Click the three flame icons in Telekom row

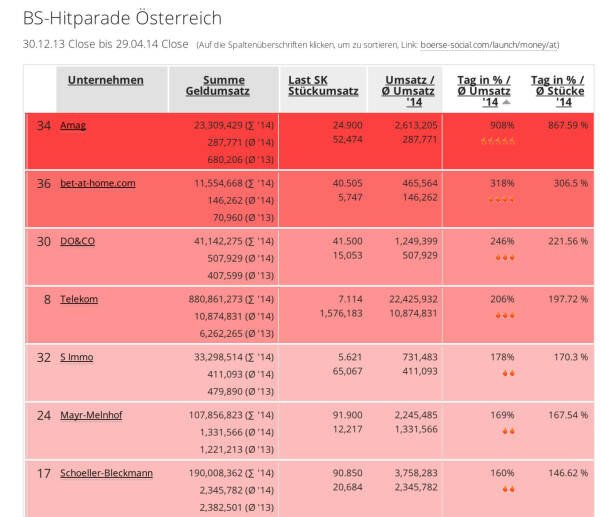[x=503, y=316]
